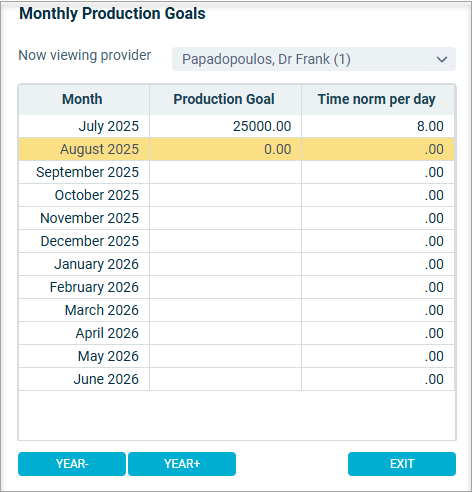Click the Production Goal column header
Viewport: 472px width, 492px height.
226,99
